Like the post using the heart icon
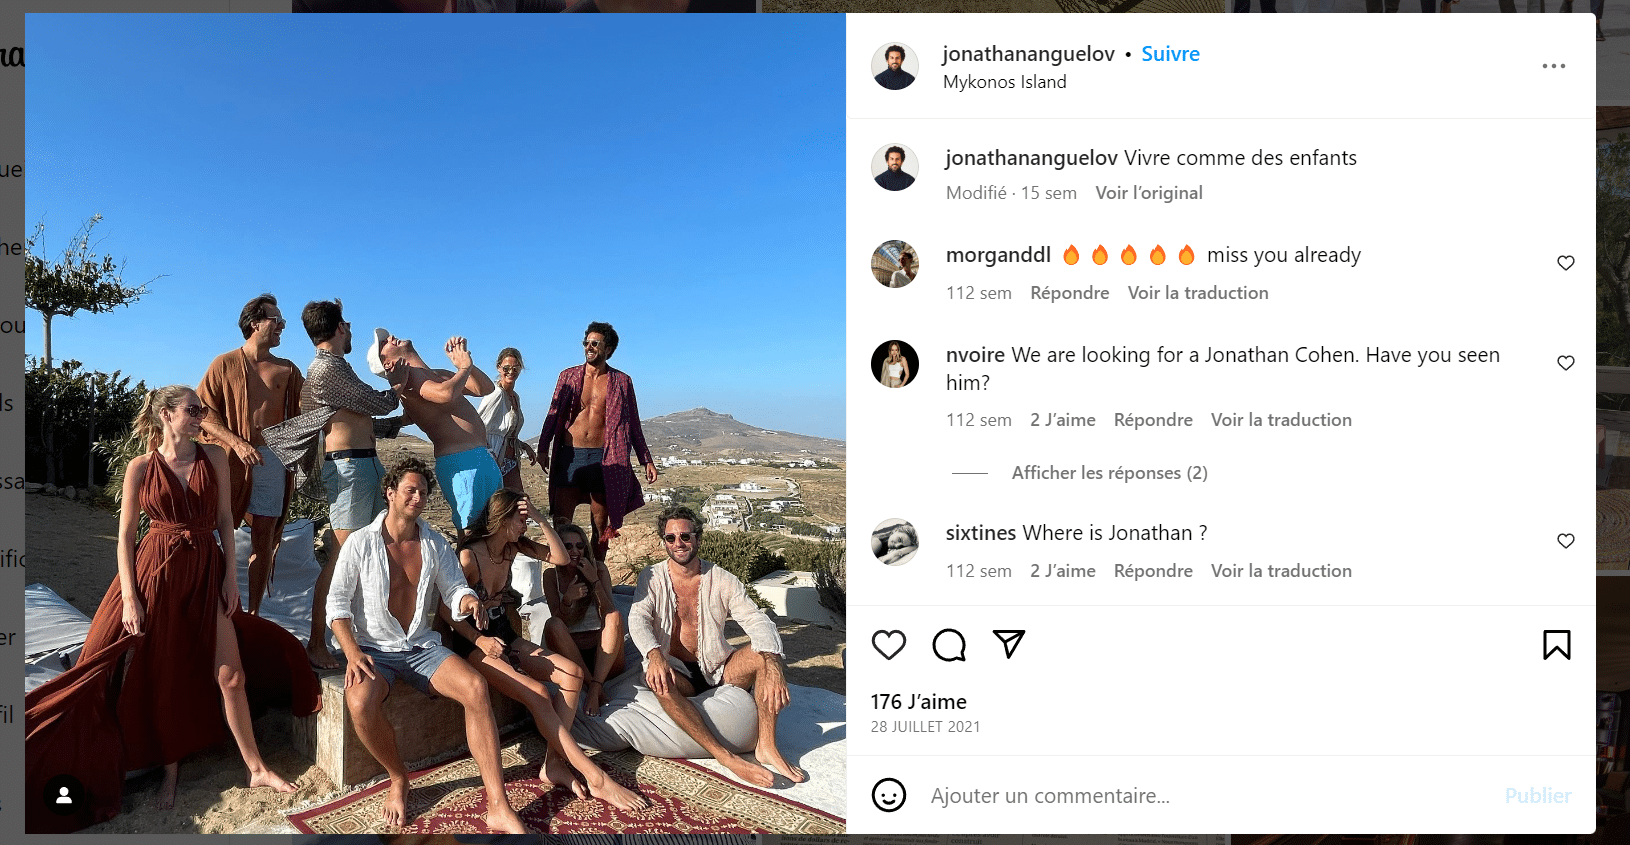Image resolution: width=1630 pixels, height=845 pixels. [x=888, y=644]
